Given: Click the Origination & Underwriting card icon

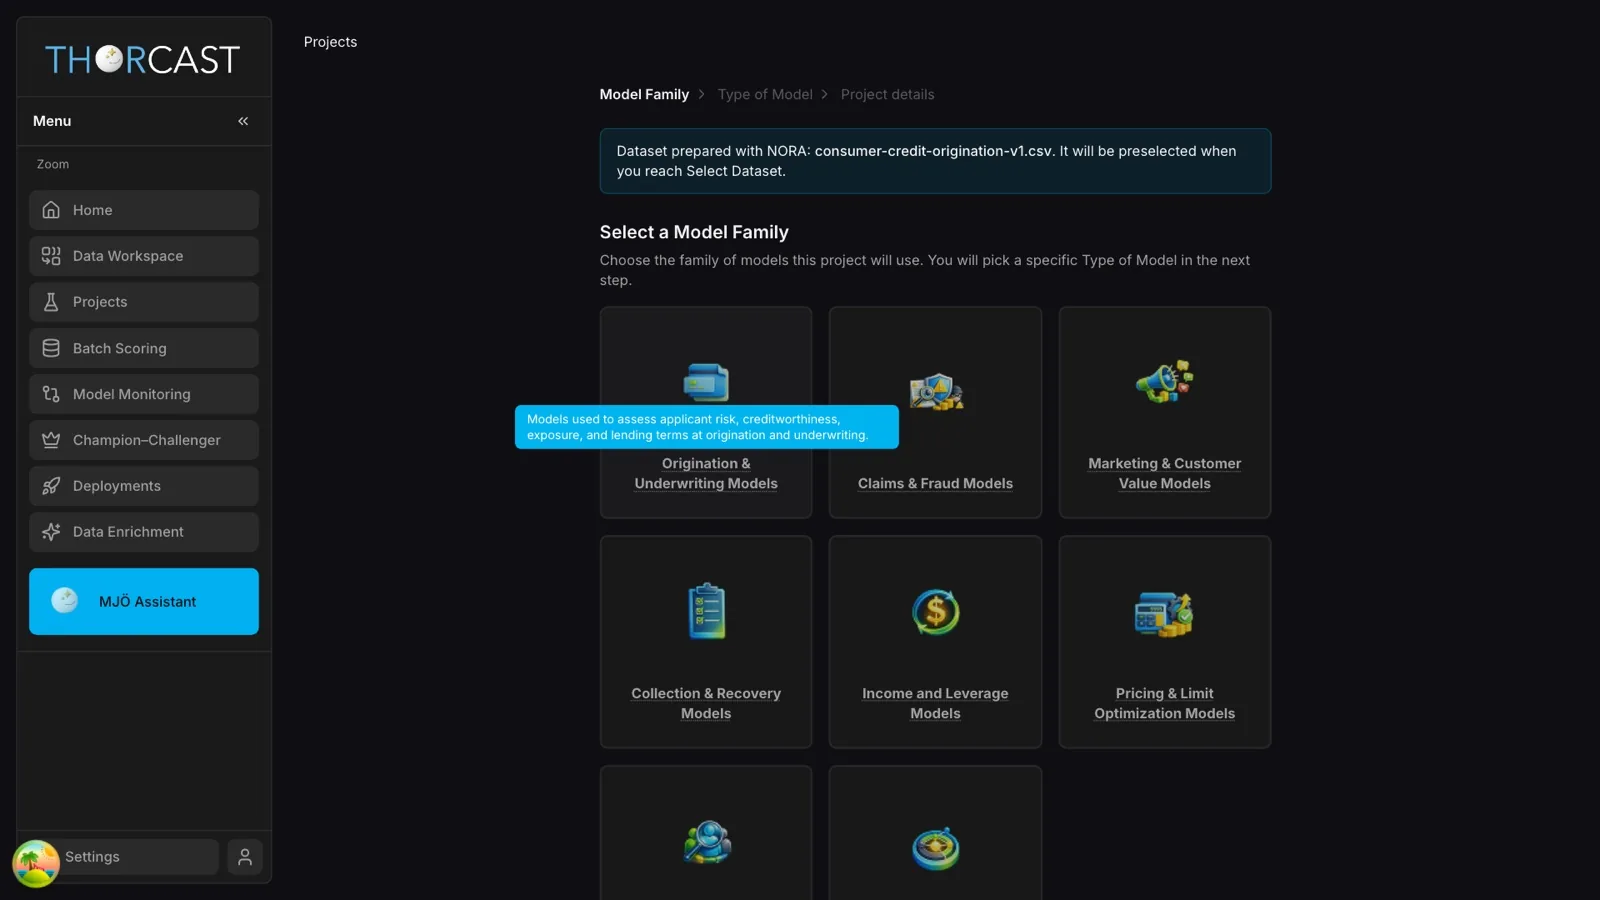Looking at the screenshot, I should coord(706,383).
